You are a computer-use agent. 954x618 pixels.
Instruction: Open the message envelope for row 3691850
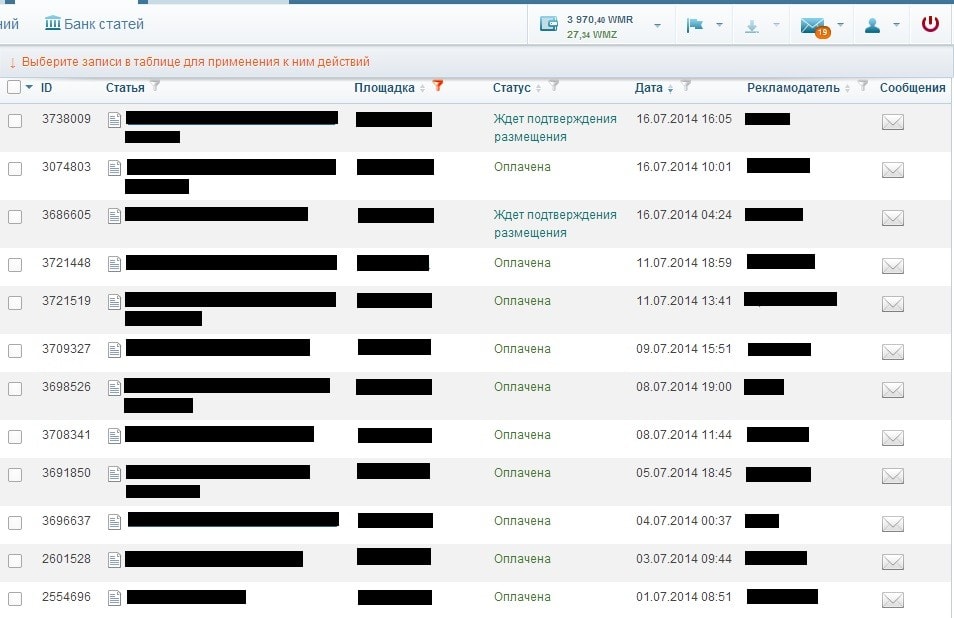[x=893, y=475]
